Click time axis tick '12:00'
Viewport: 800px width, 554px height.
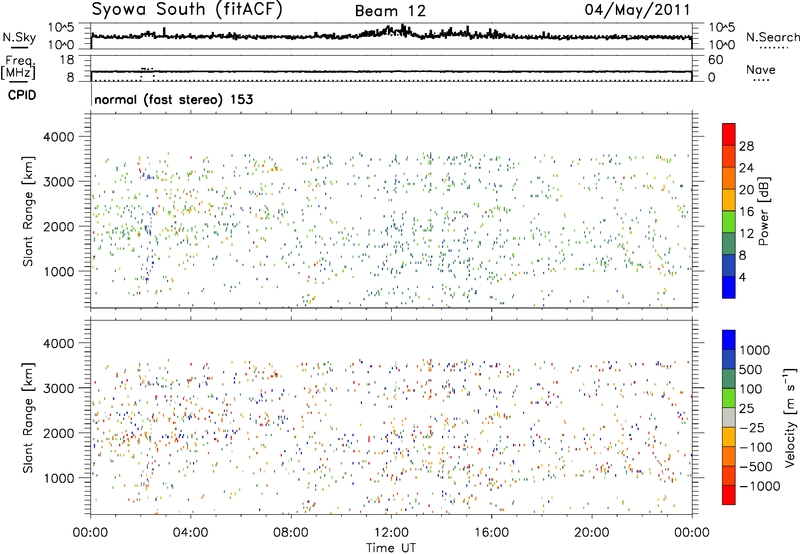tap(391, 533)
